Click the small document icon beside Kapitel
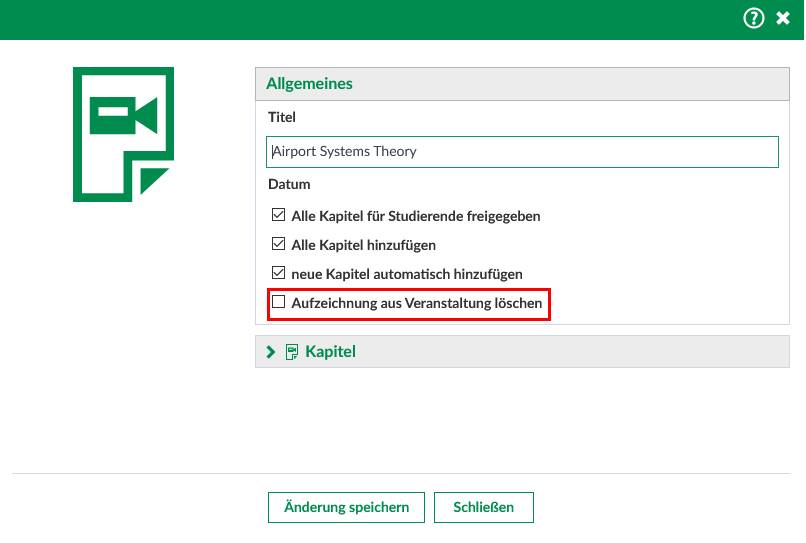This screenshot has height=543, width=806. [x=292, y=352]
